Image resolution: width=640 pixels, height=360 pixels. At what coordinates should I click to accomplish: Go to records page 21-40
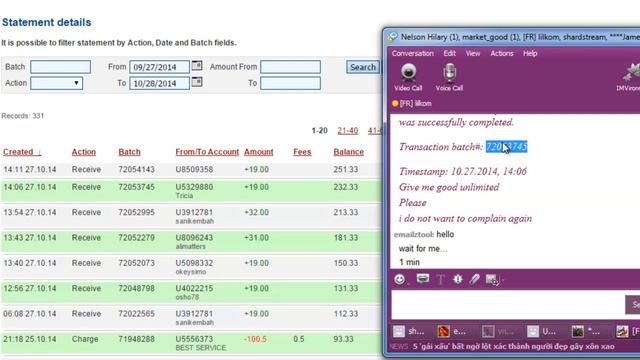click(x=348, y=131)
